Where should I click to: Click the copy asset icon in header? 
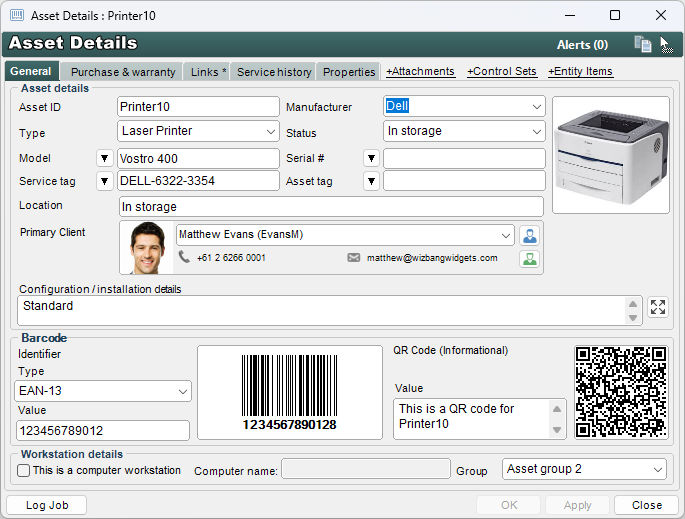coord(643,44)
